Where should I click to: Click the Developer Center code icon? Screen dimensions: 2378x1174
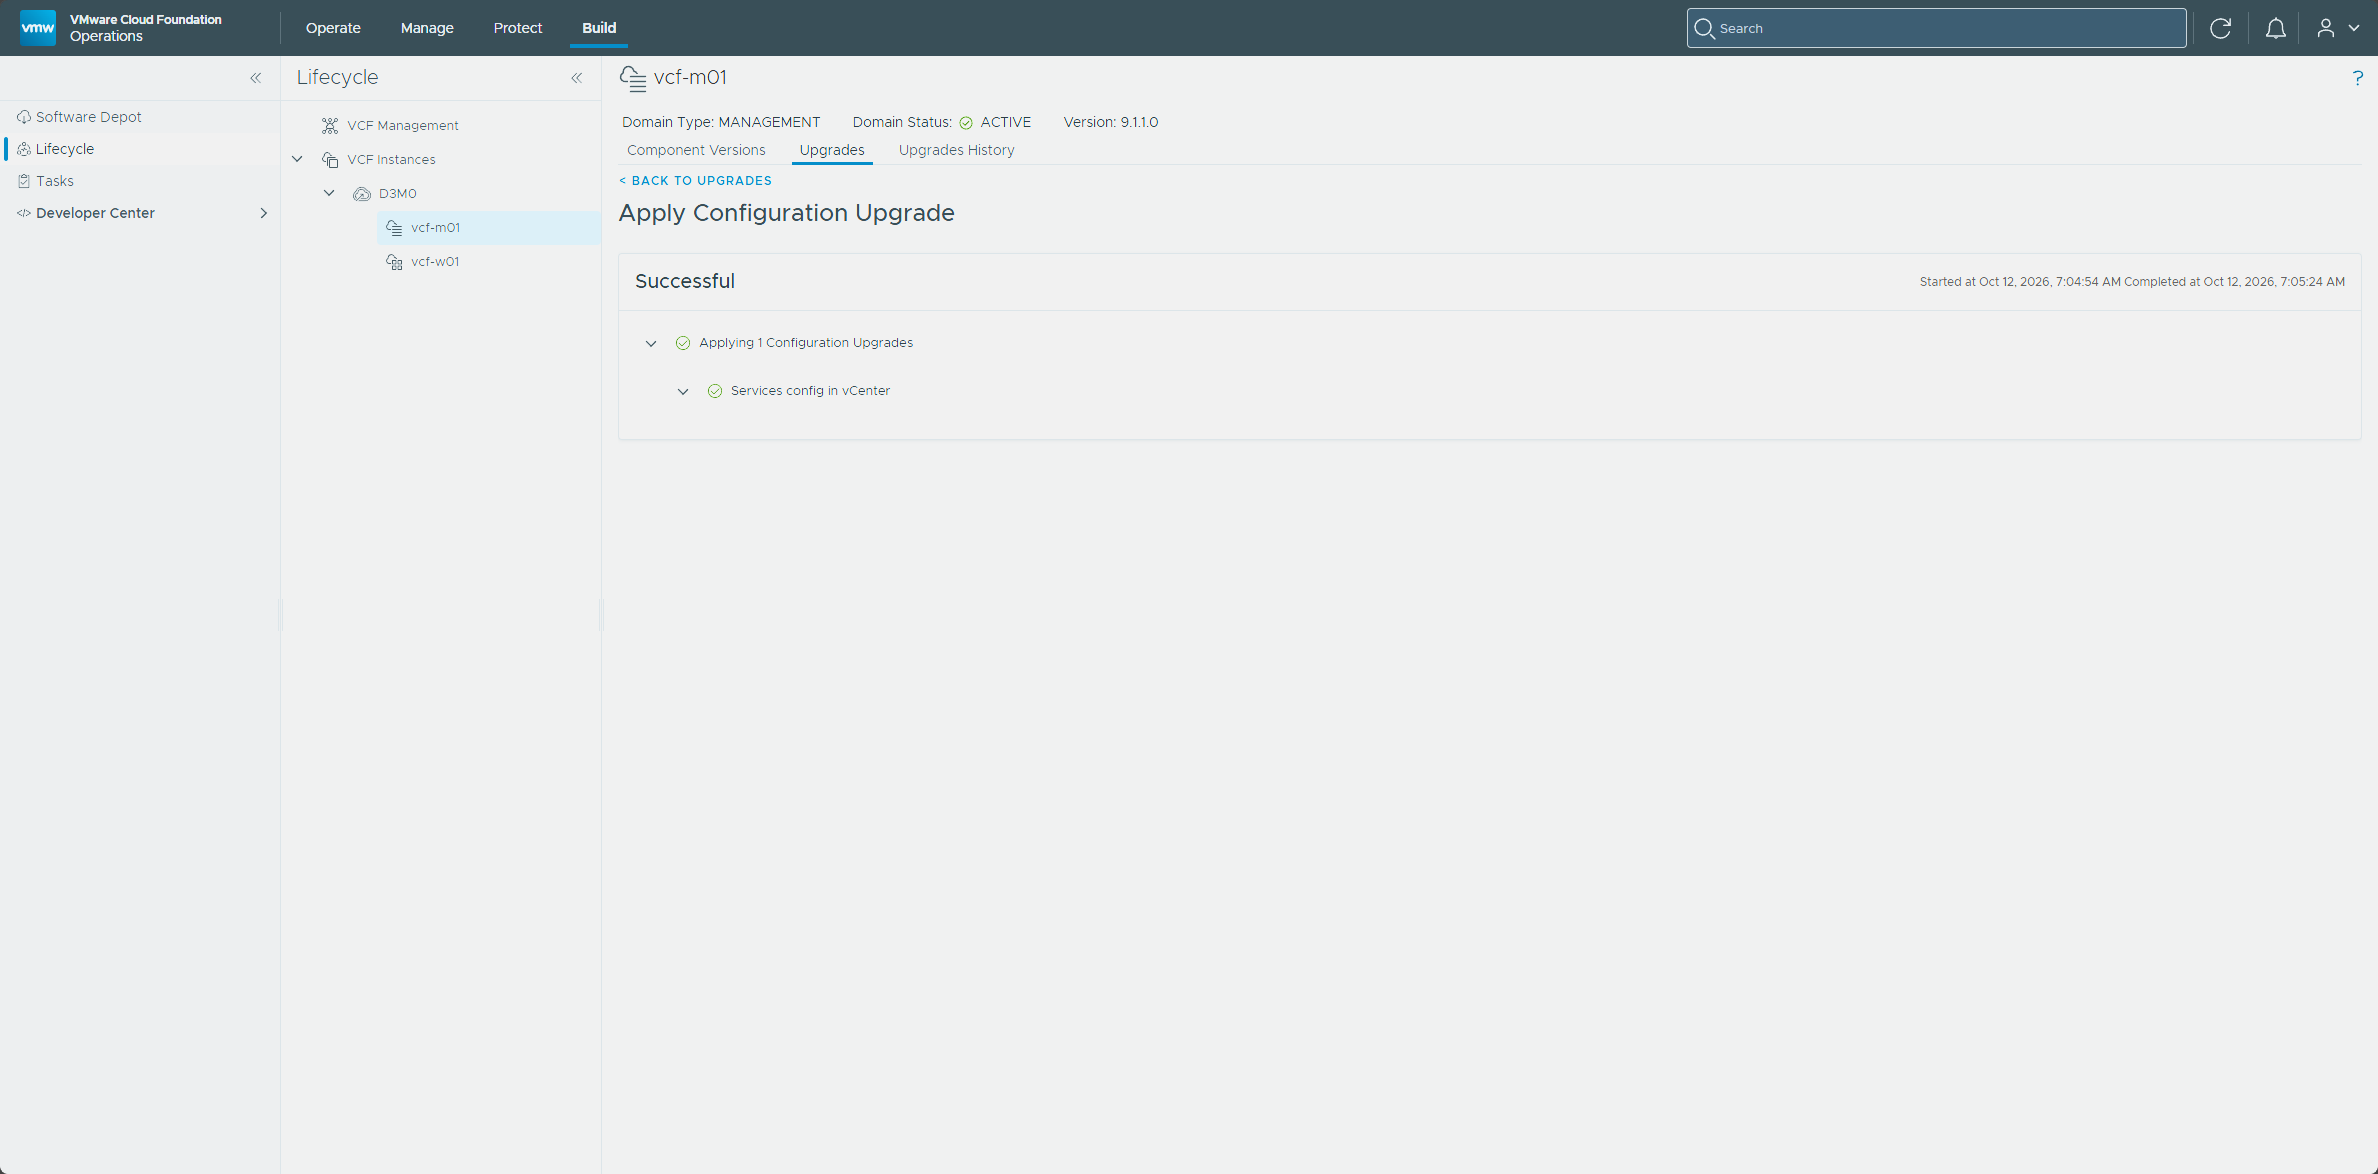click(24, 213)
